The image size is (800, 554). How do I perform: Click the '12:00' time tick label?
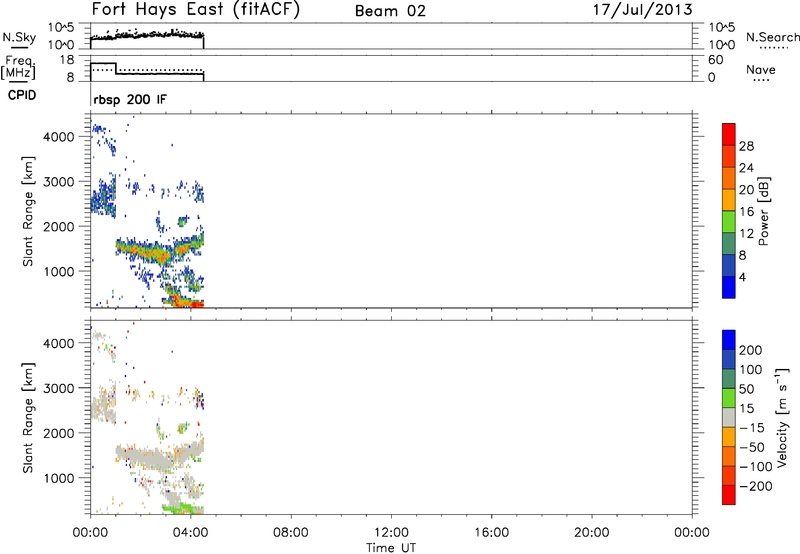pos(391,533)
